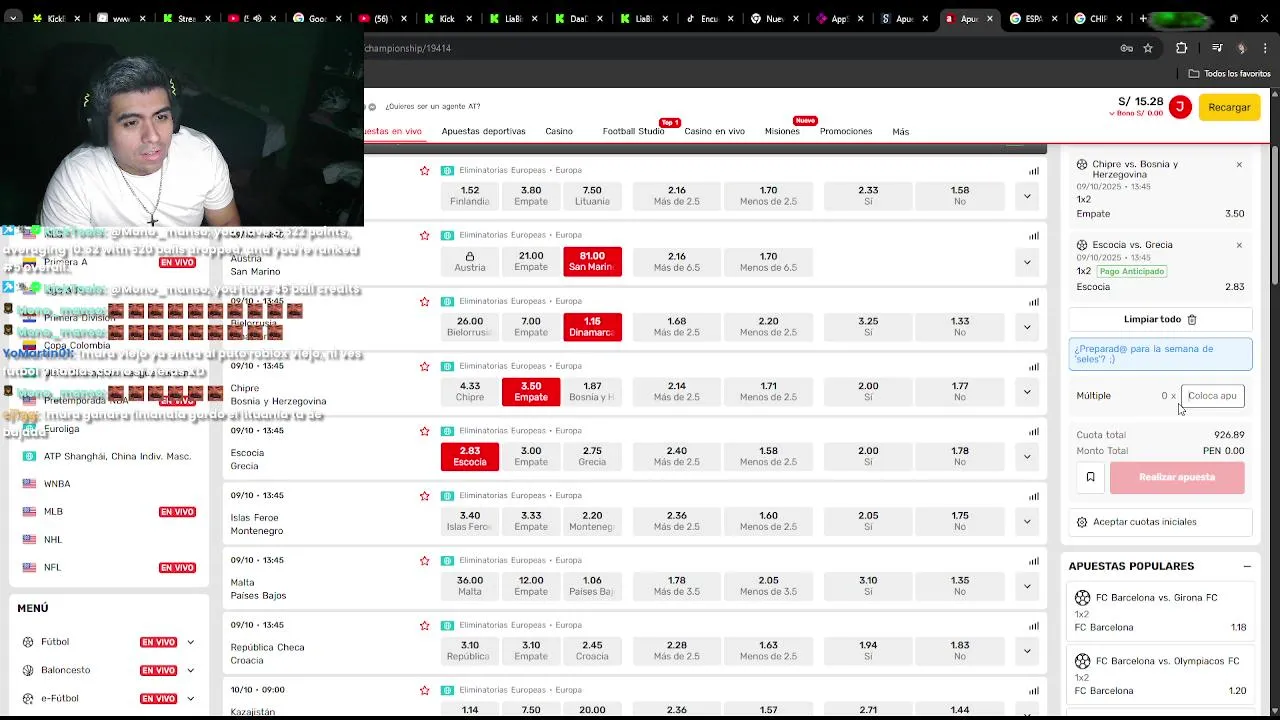Image resolution: width=1280 pixels, height=720 pixels.
Task: Open the Casino tab
Action: point(559,131)
